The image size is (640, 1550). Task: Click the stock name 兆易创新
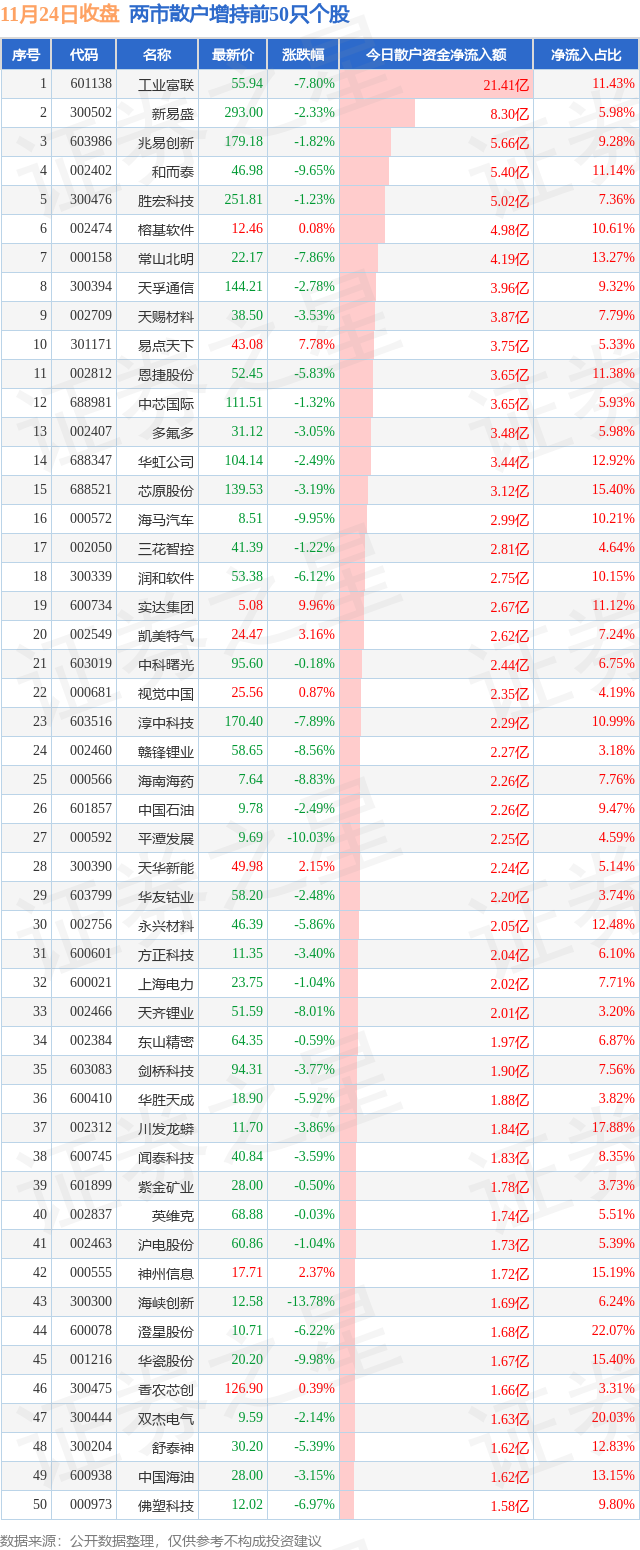(x=166, y=142)
